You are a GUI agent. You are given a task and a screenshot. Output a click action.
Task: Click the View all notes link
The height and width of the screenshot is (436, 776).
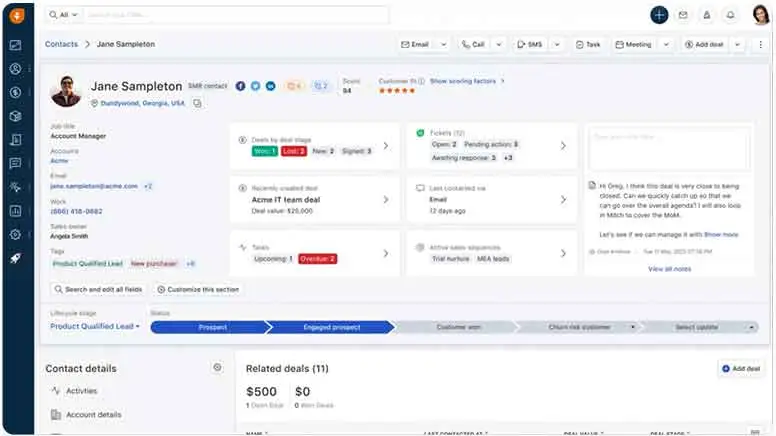pyautogui.click(x=668, y=269)
